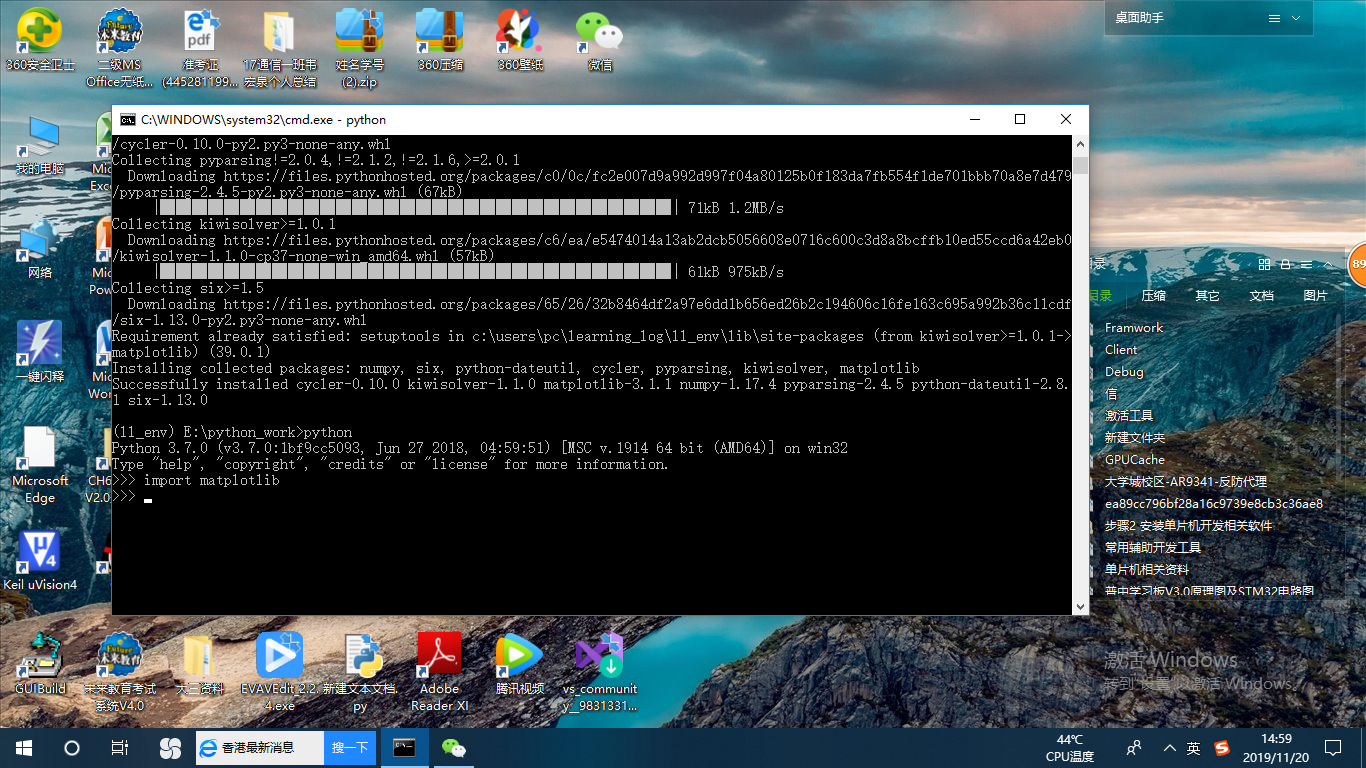Screen dimensions: 1366x768
Task: Click the fan-shaped taskbar icon
Action: [x=170, y=748]
